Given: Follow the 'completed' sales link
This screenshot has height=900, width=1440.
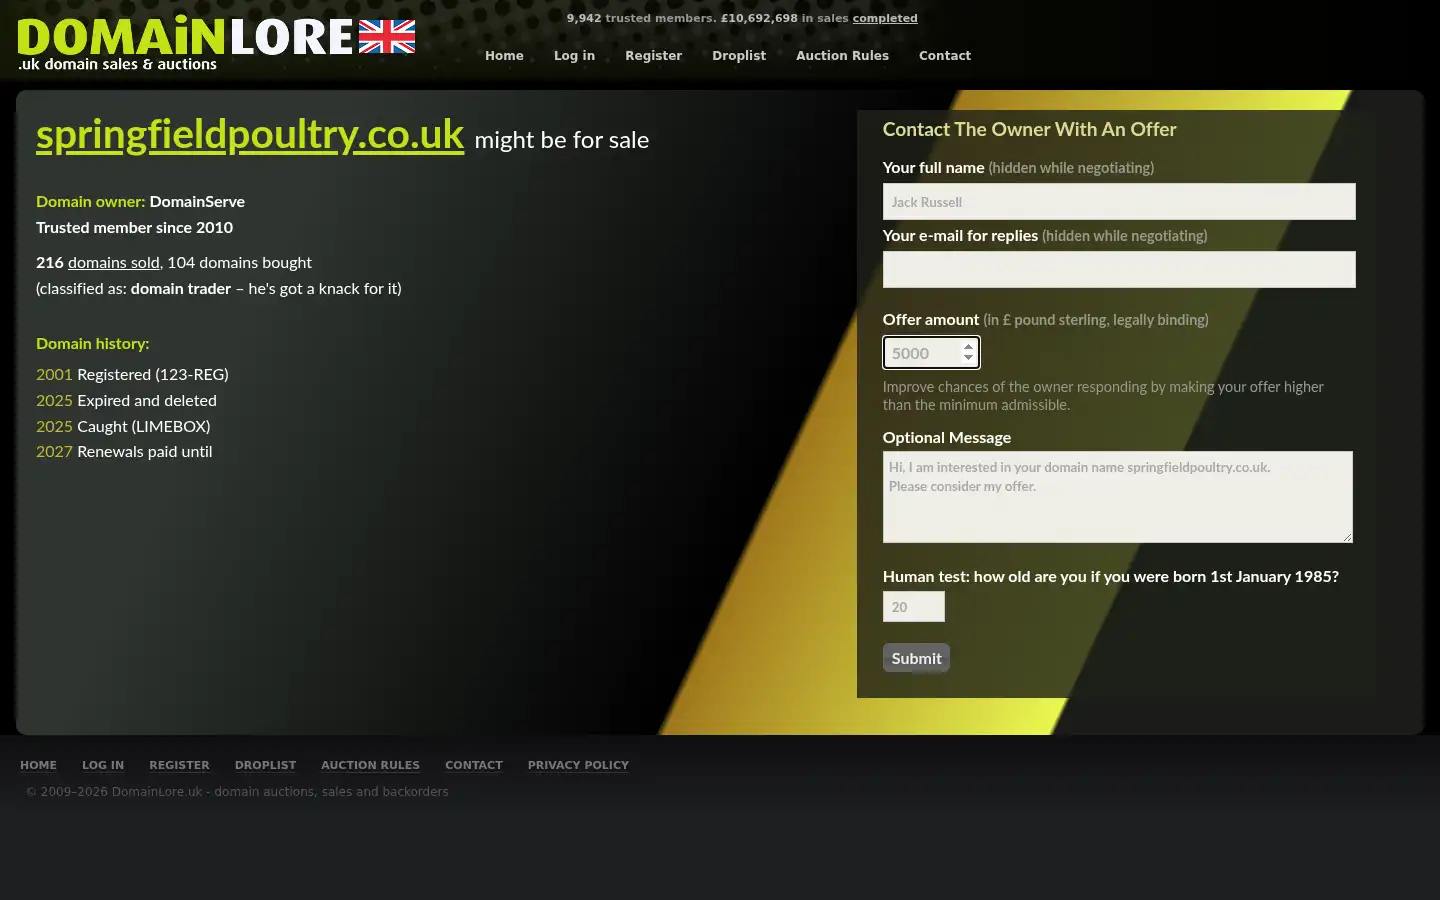Looking at the screenshot, I should pos(885,18).
